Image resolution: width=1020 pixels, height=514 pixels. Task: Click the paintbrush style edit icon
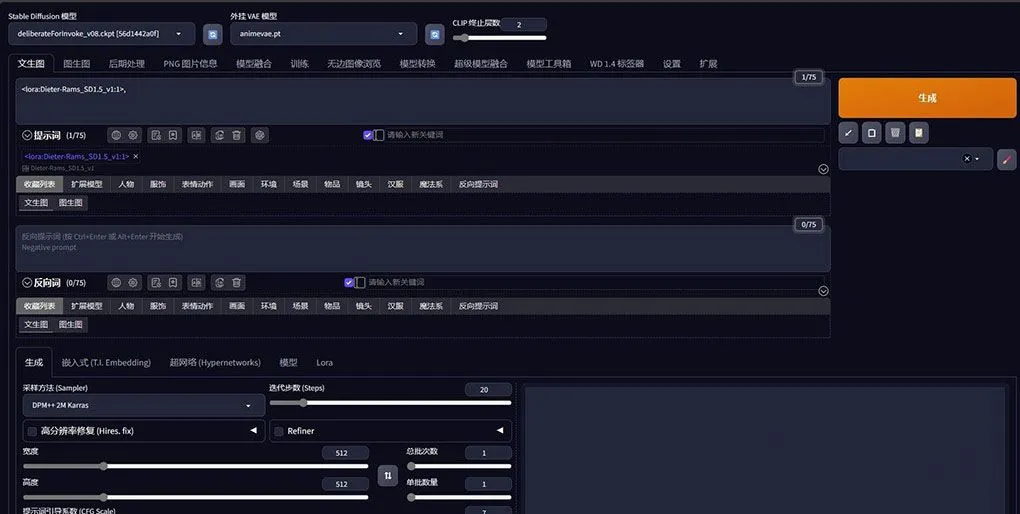click(1007, 159)
